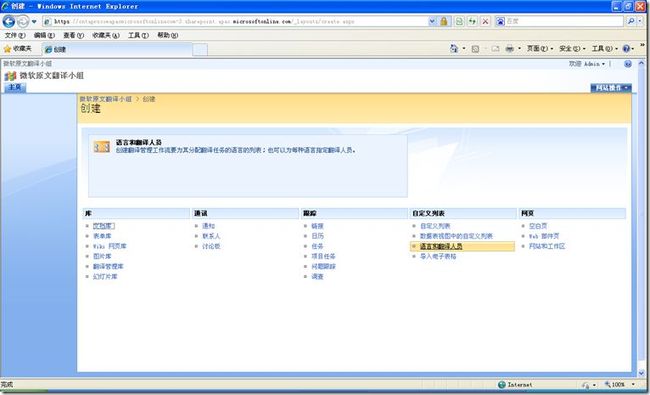
Task: Select the 主页 navigation tab
Action: (15, 87)
